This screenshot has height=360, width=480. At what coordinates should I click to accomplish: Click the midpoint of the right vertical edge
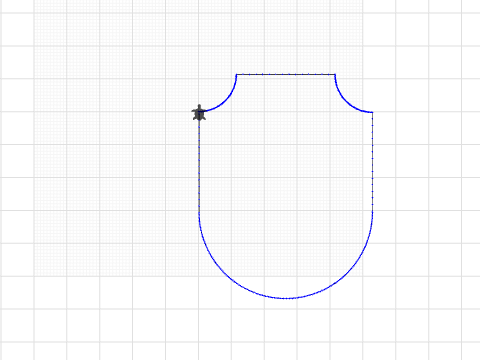(x=372, y=162)
